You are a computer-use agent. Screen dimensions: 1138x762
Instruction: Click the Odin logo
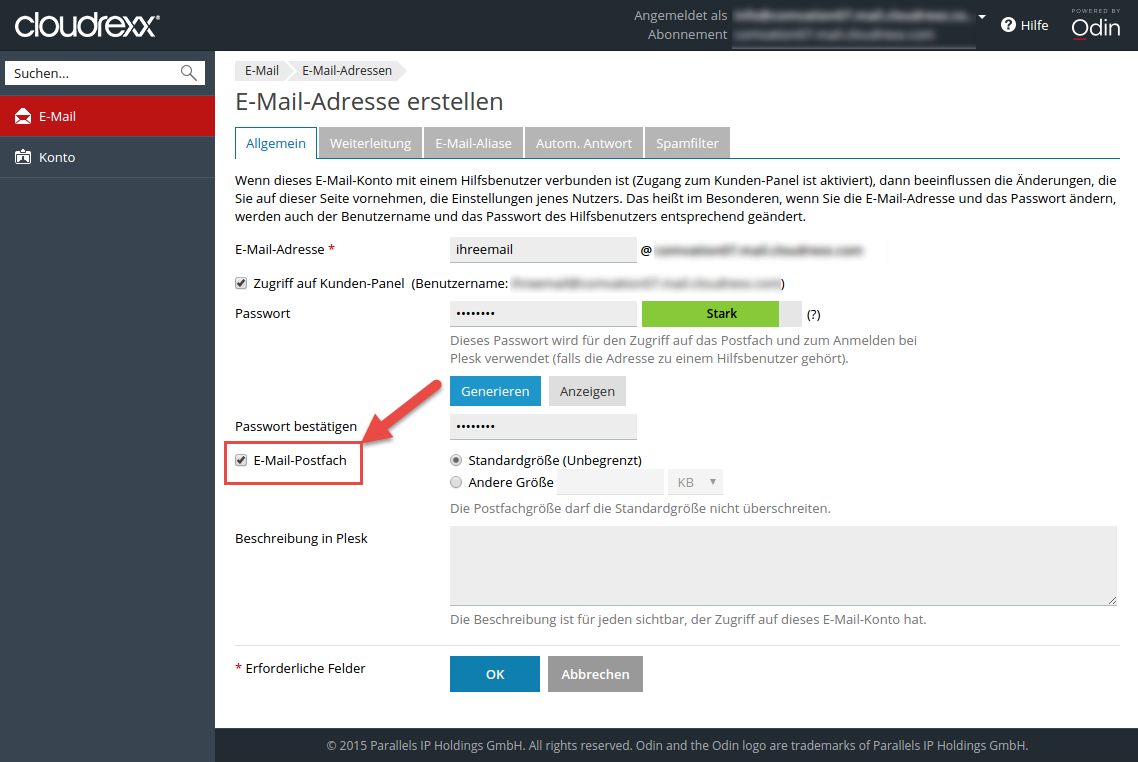pos(1096,23)
